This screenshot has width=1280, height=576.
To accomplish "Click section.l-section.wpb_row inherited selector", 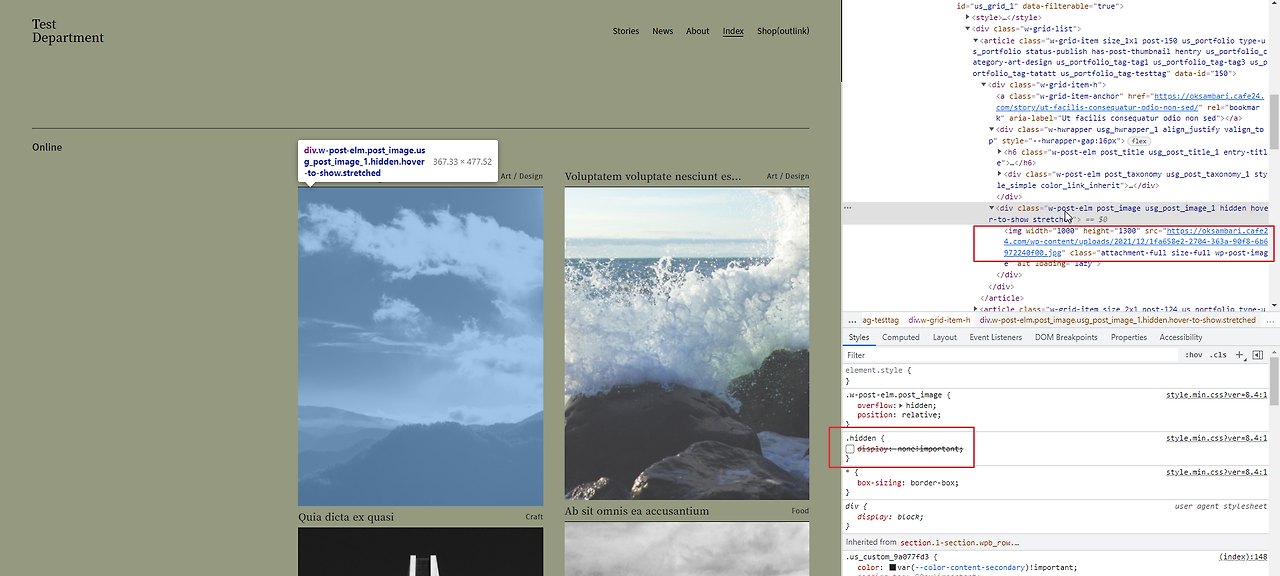I will coord(959,542).
